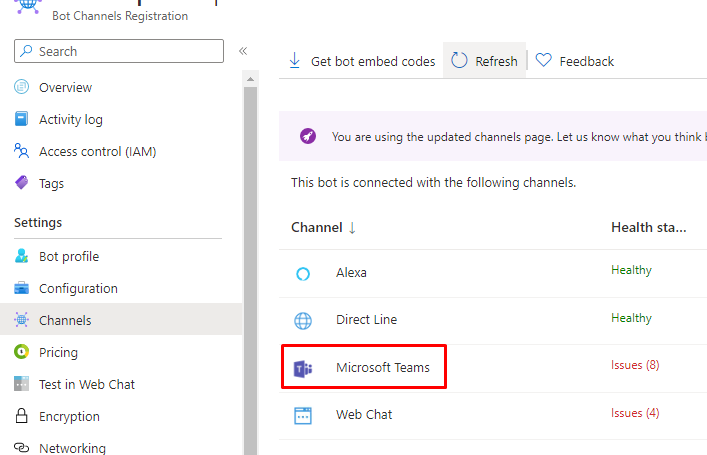Click the Health status column header
This screenshot has width=707, height=455.
coord(648,227)
